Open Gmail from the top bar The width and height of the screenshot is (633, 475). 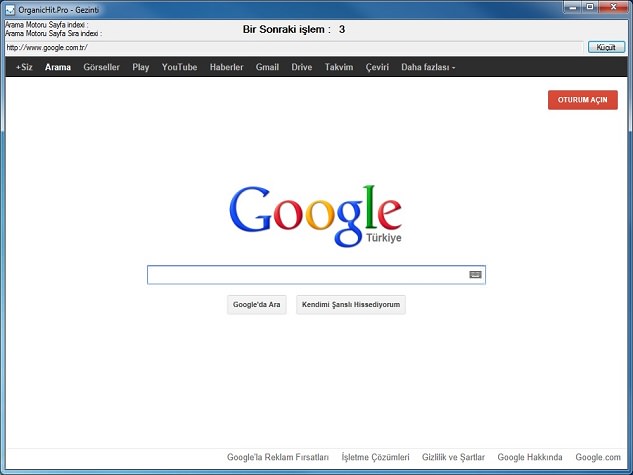tap(267, 67)
